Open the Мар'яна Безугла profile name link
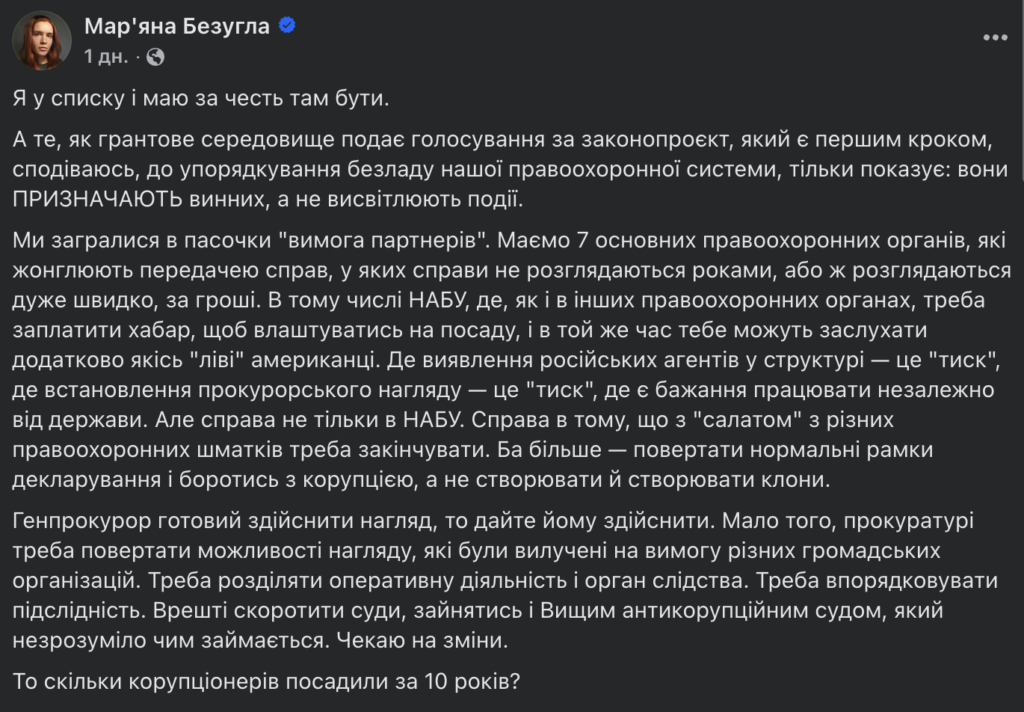The width and height of the screenshot is (1024, 712). coord(177,26)
